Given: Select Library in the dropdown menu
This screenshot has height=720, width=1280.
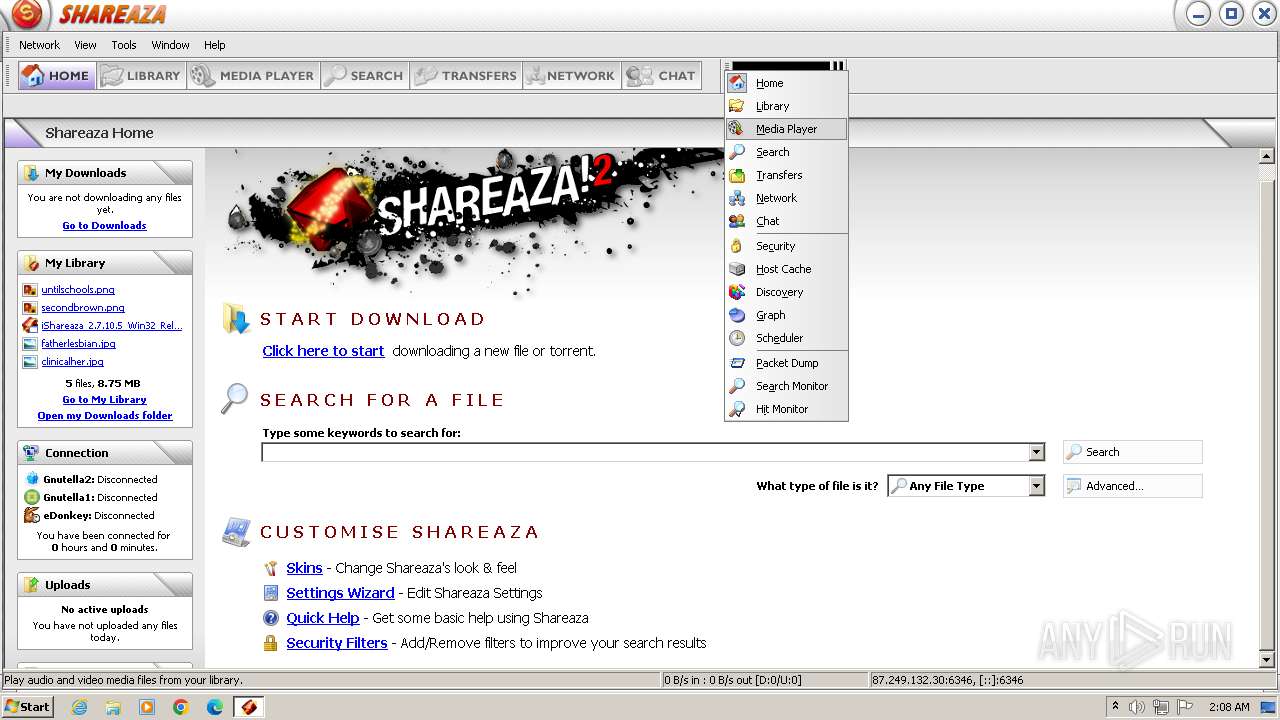Looking at the screenshot, I should tap(786, 106).
